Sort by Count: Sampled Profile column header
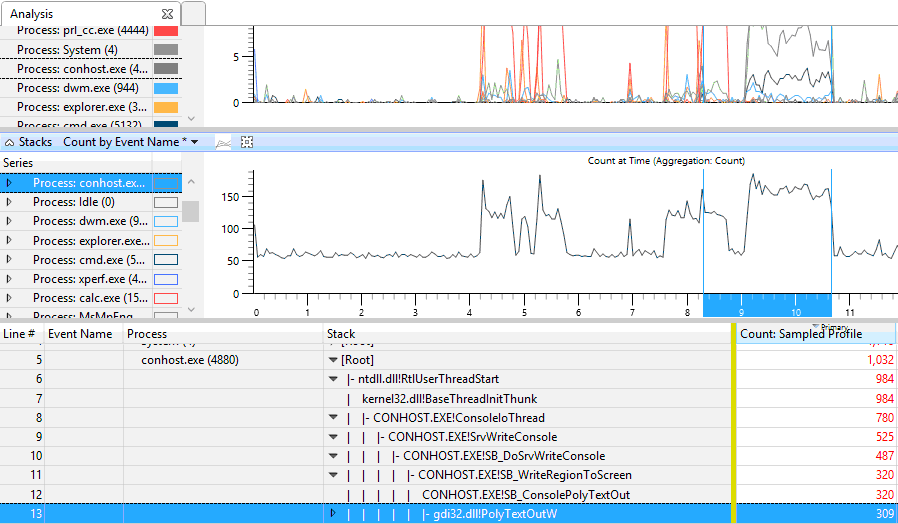 coord(801,333)
